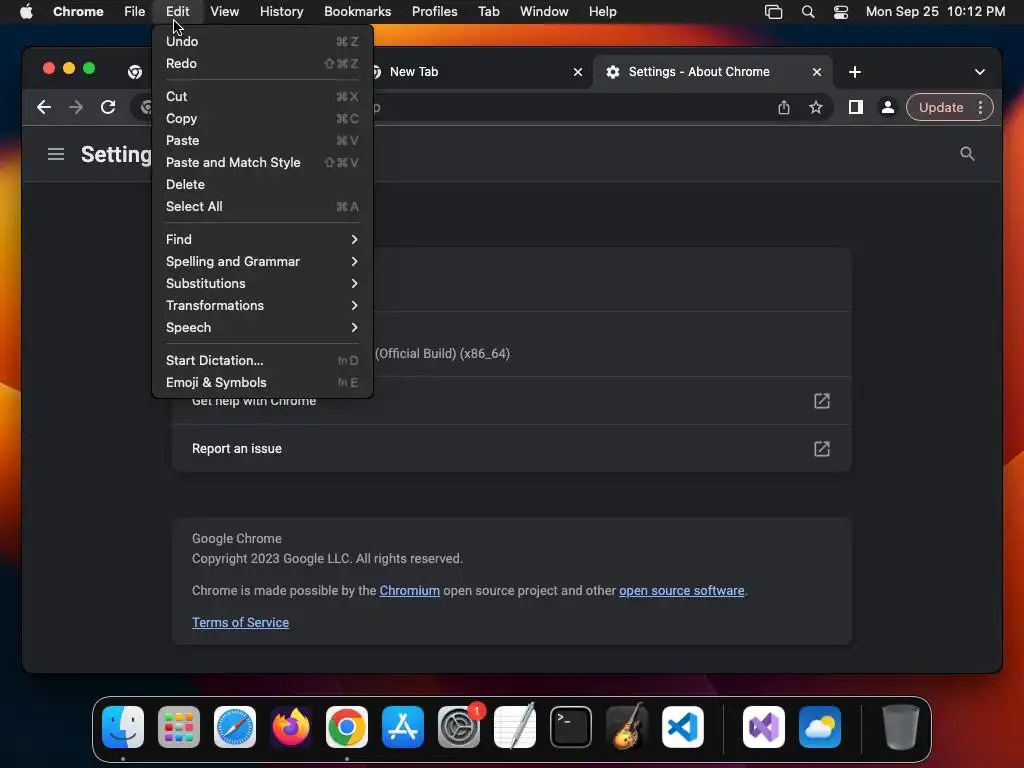The height and width of the screenshot is (768, 1024).
Task: Click the Chrome back arrow
Action: (44, 107)
